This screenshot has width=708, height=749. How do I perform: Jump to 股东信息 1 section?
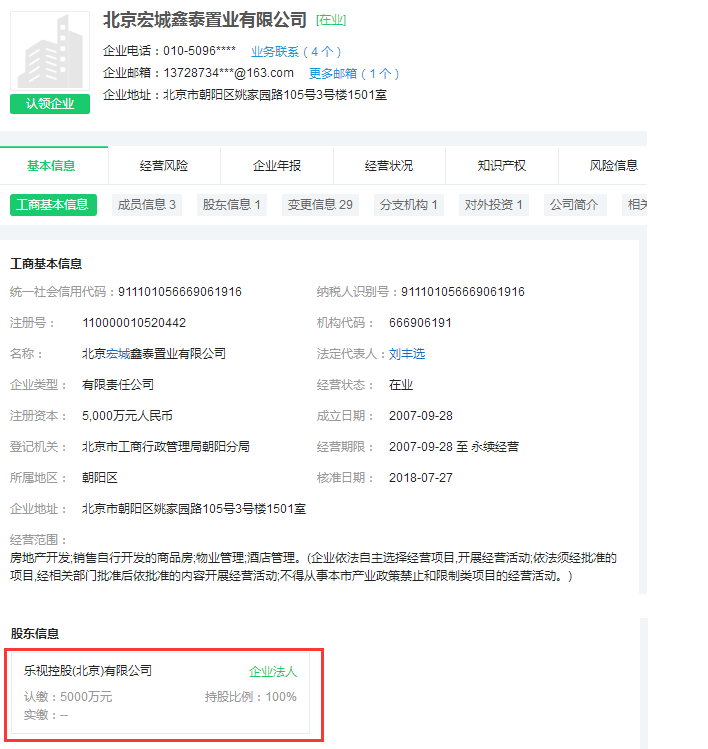[232, 205]
